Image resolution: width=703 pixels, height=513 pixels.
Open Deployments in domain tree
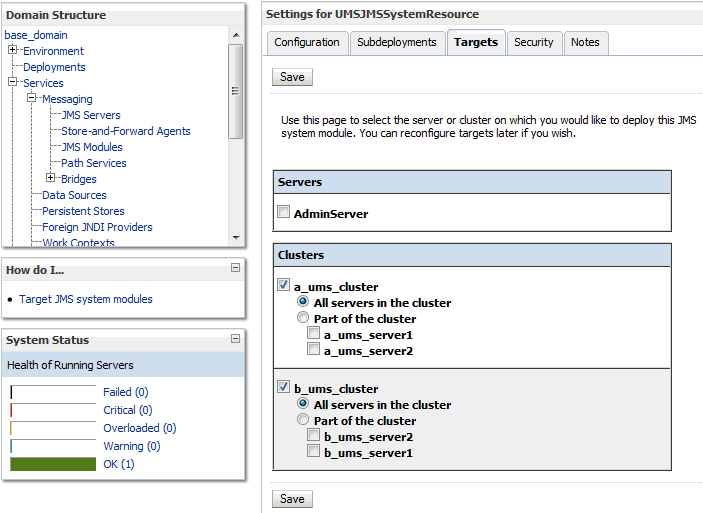54,67
